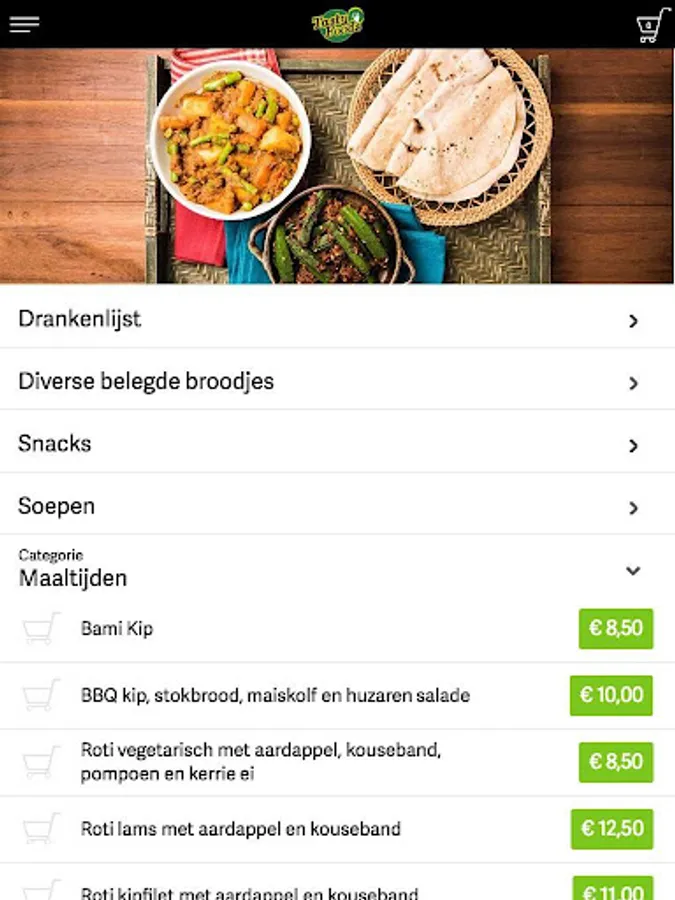This screenshot has height=900, width=675.
Task: Open the Snacks category
Action: tap(55, 444)
